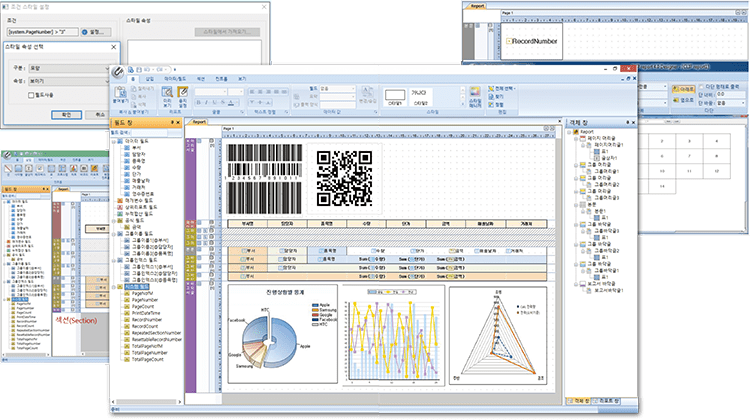Click the save icon in quick access toolbar
750x420 pixels.
pos(139,70)
